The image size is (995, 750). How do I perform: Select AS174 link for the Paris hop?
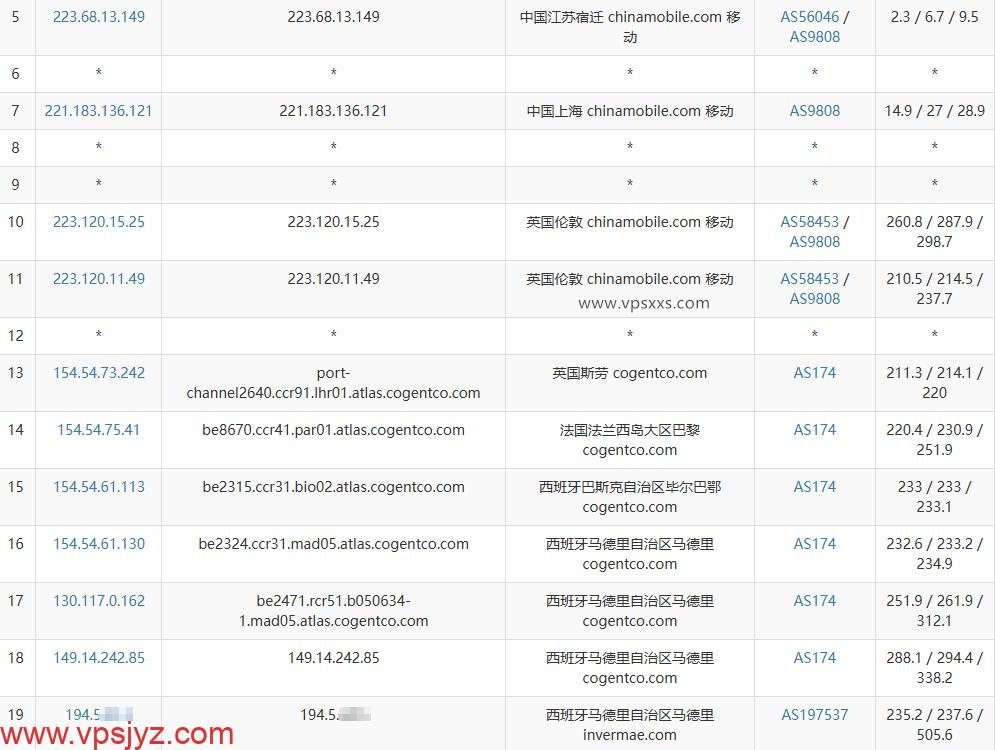coord(814,430)
